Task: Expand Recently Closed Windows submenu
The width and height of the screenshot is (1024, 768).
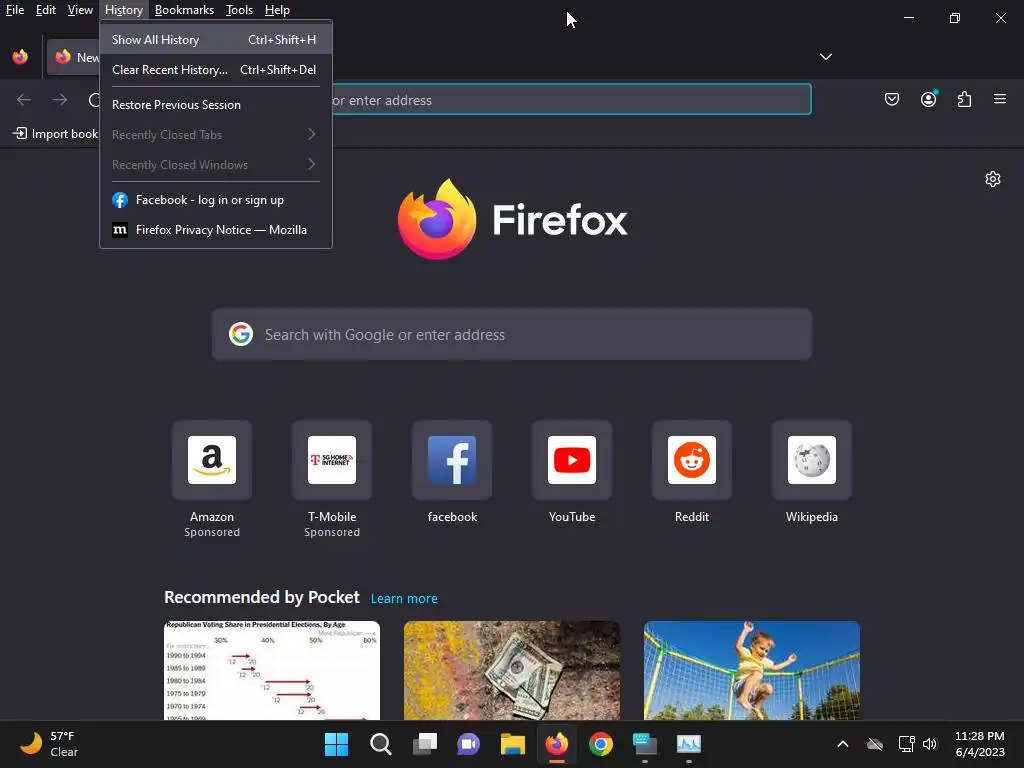Action: (216, 165)
